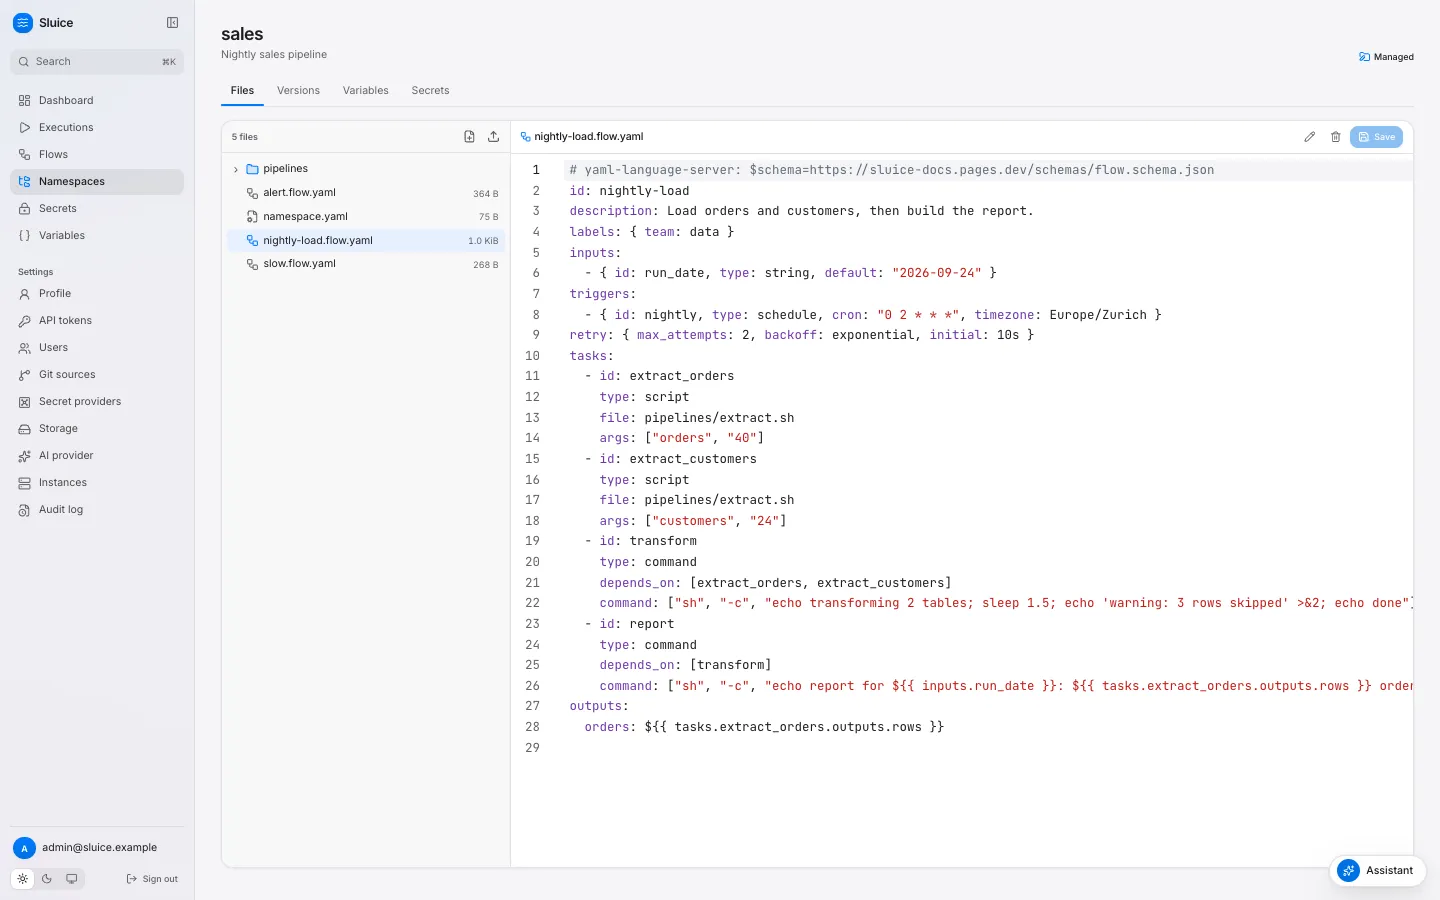1440x900 pixels.
Task: Go to Executions
Action: 97,127
